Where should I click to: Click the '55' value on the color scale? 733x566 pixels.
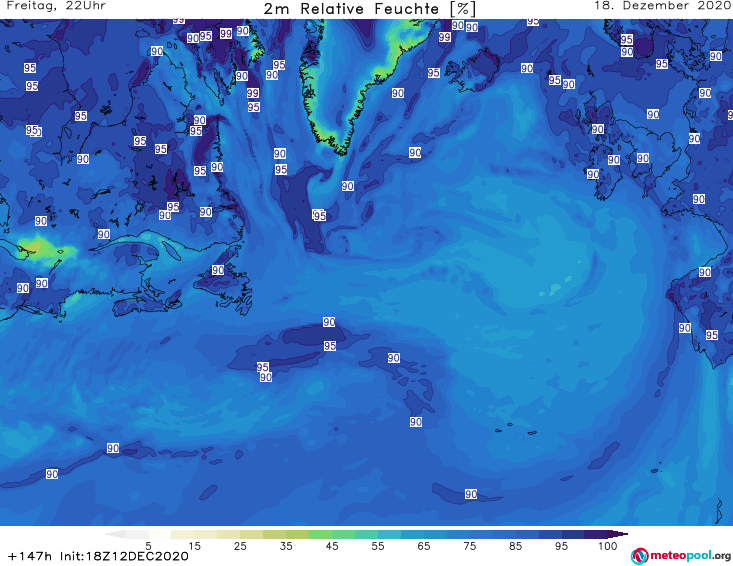pyautogui.click(x=378, y=546)
